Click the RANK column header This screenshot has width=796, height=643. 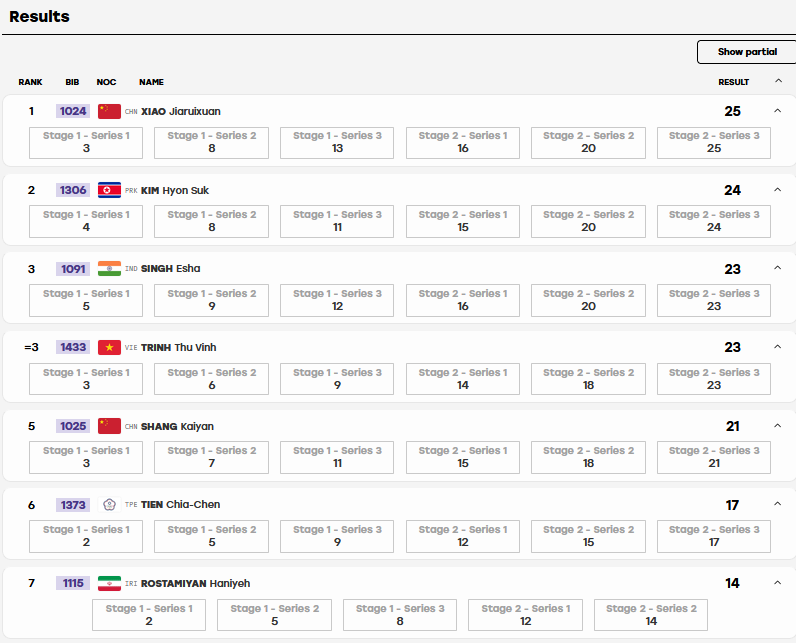pos(30,82)
